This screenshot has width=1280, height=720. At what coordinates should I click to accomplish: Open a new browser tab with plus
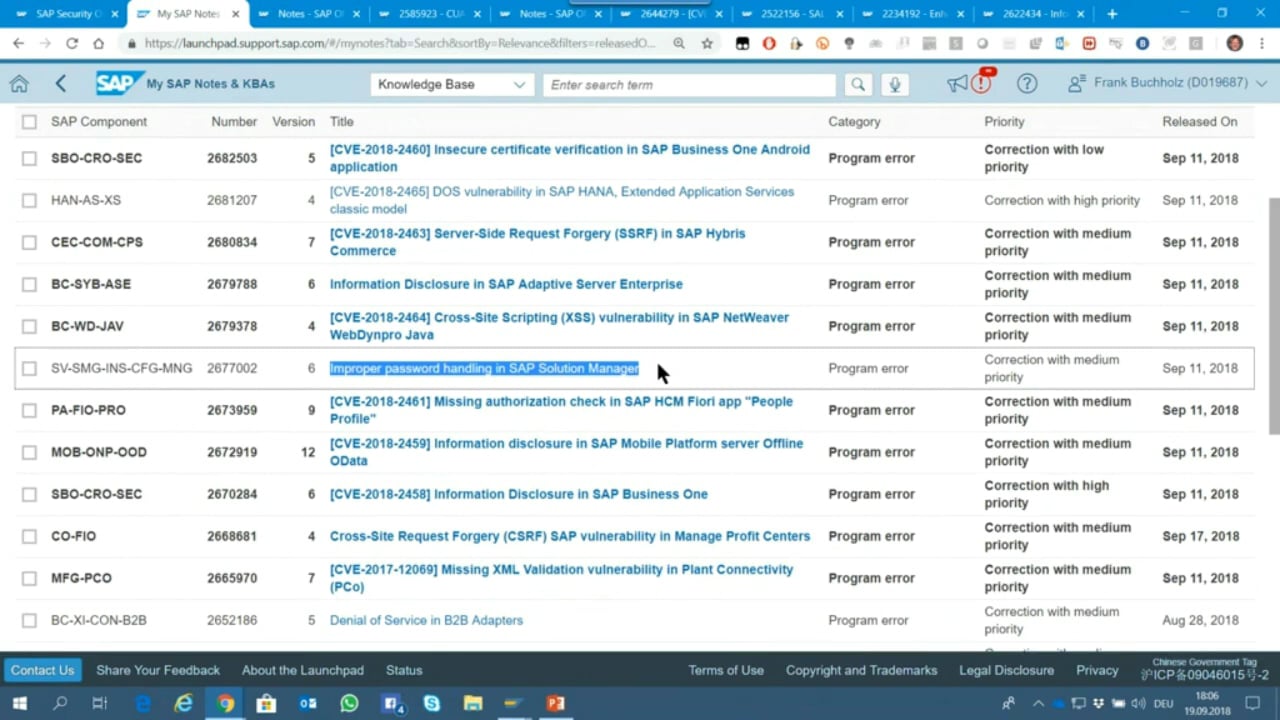coord(1112,14)
